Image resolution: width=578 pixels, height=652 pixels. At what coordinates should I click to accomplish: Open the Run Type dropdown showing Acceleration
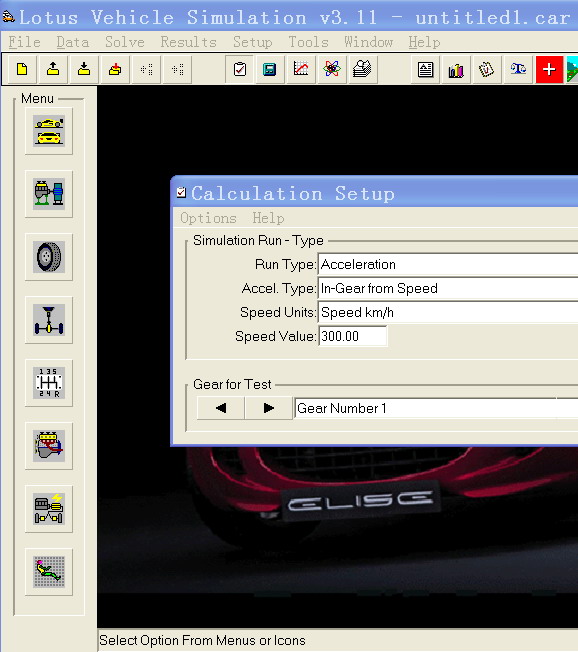(448, 264)
